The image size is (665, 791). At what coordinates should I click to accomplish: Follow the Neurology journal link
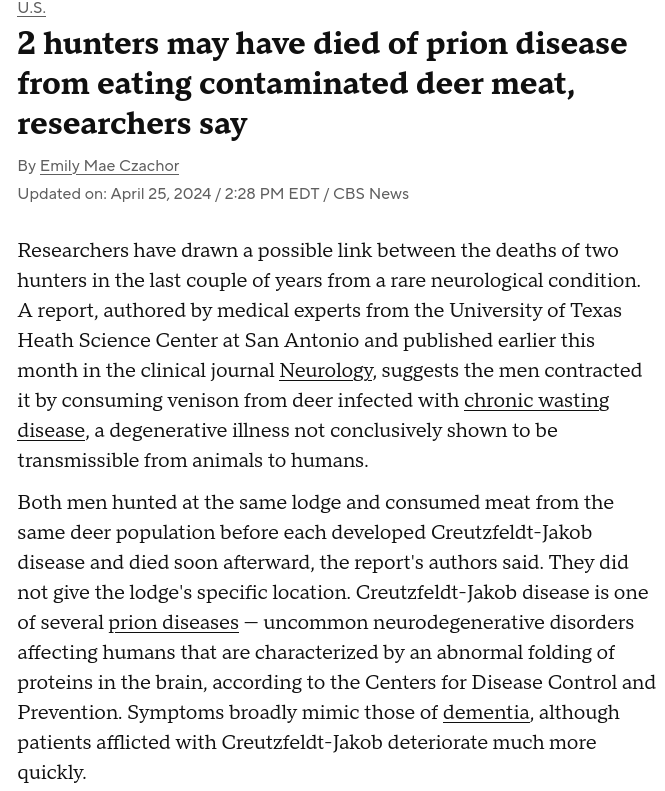pyautogui.click(x=326, y=371)
